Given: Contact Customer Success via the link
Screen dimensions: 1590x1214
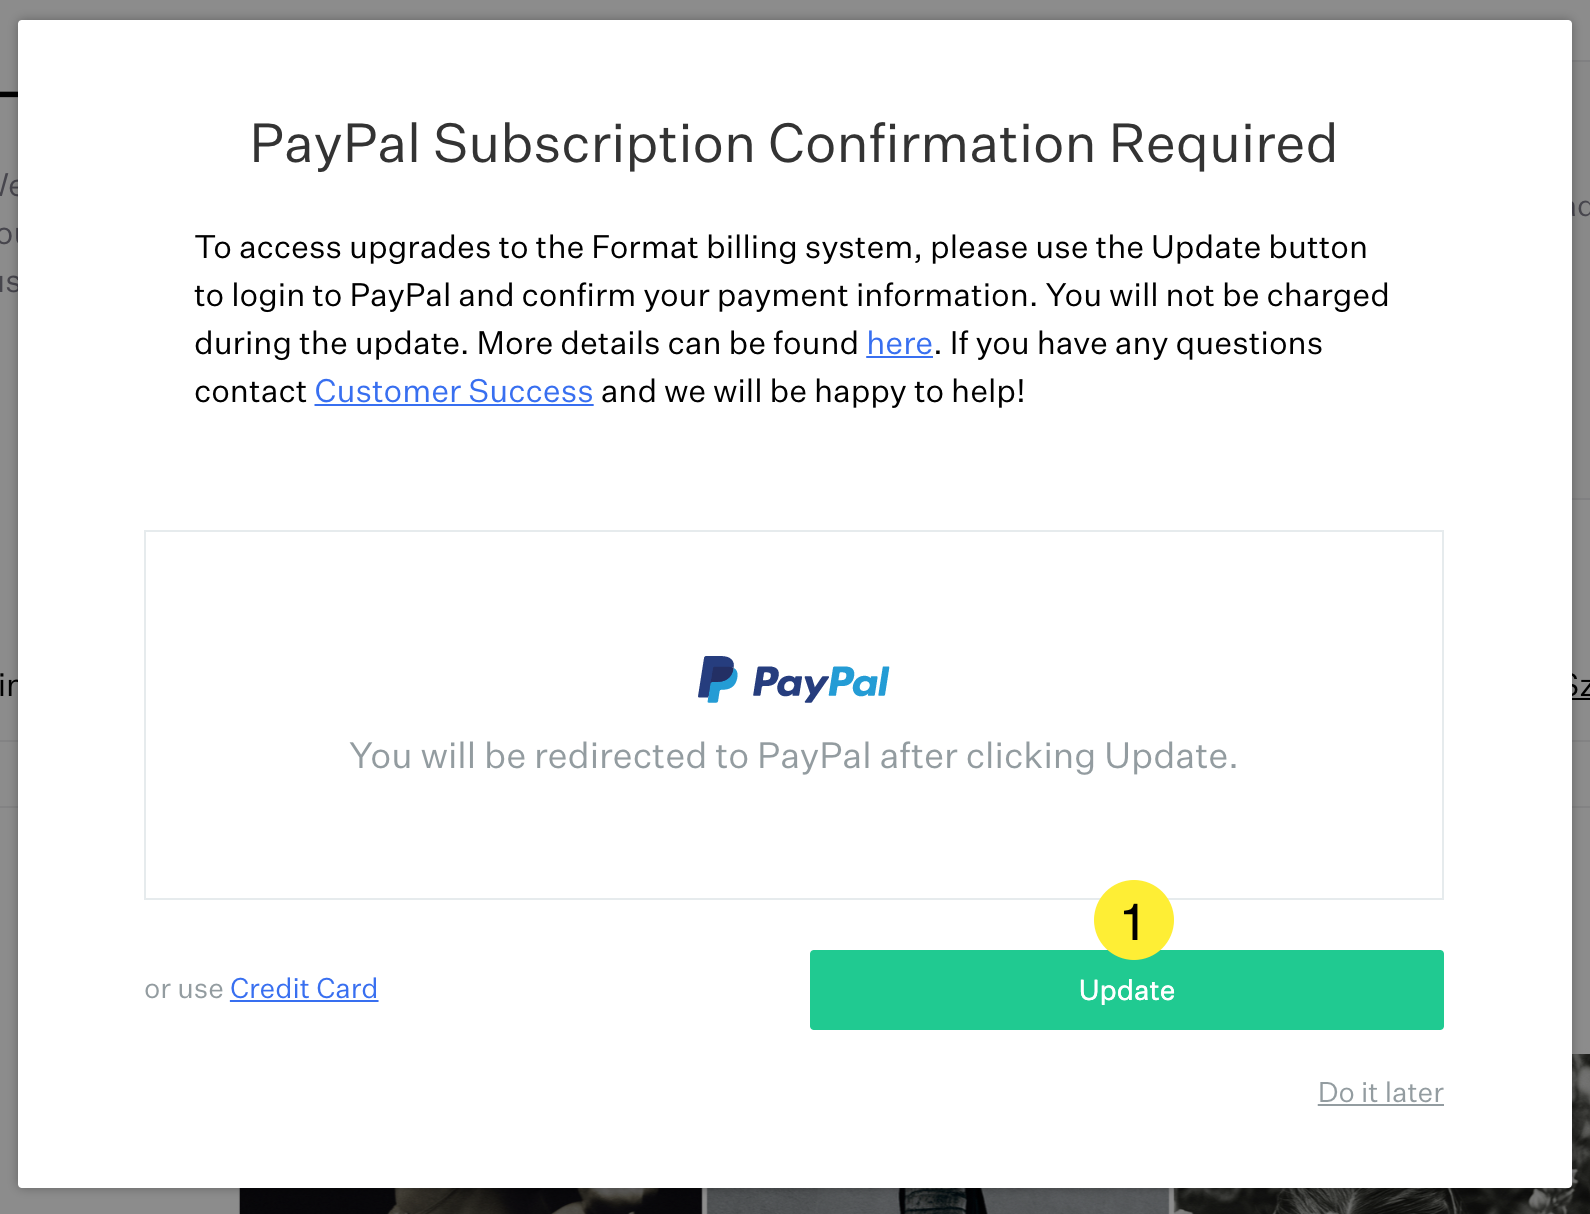Looking at the screenshot, I should tap(454, 391).
